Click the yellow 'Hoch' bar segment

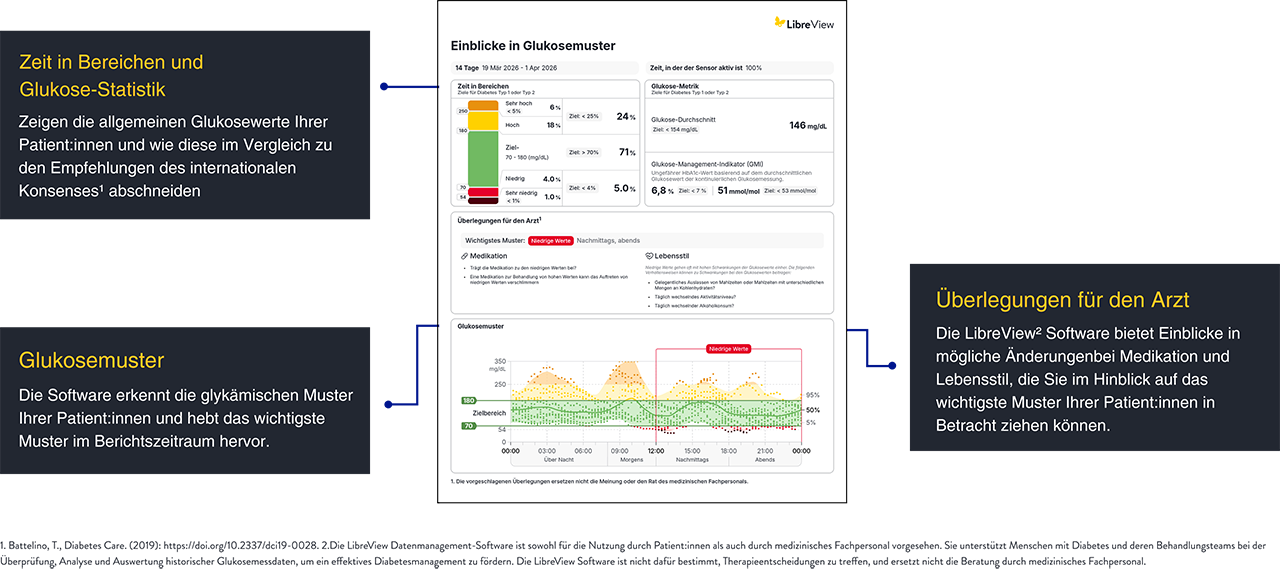(x=484, y=122)
